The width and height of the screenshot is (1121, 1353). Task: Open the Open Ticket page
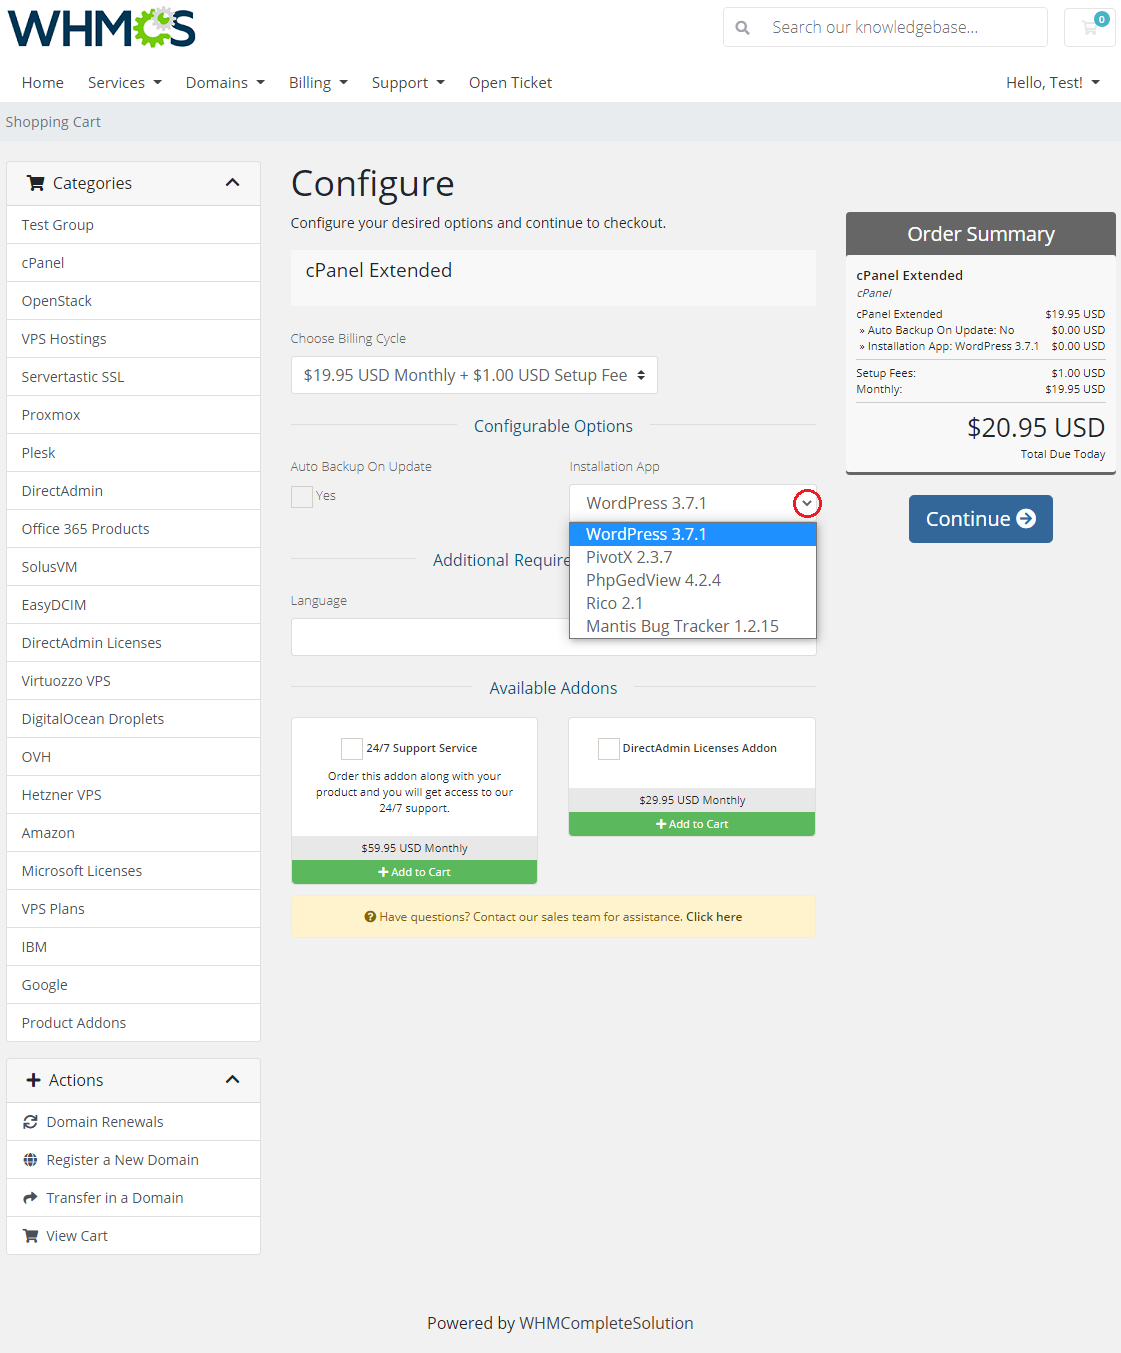(510, 83)
